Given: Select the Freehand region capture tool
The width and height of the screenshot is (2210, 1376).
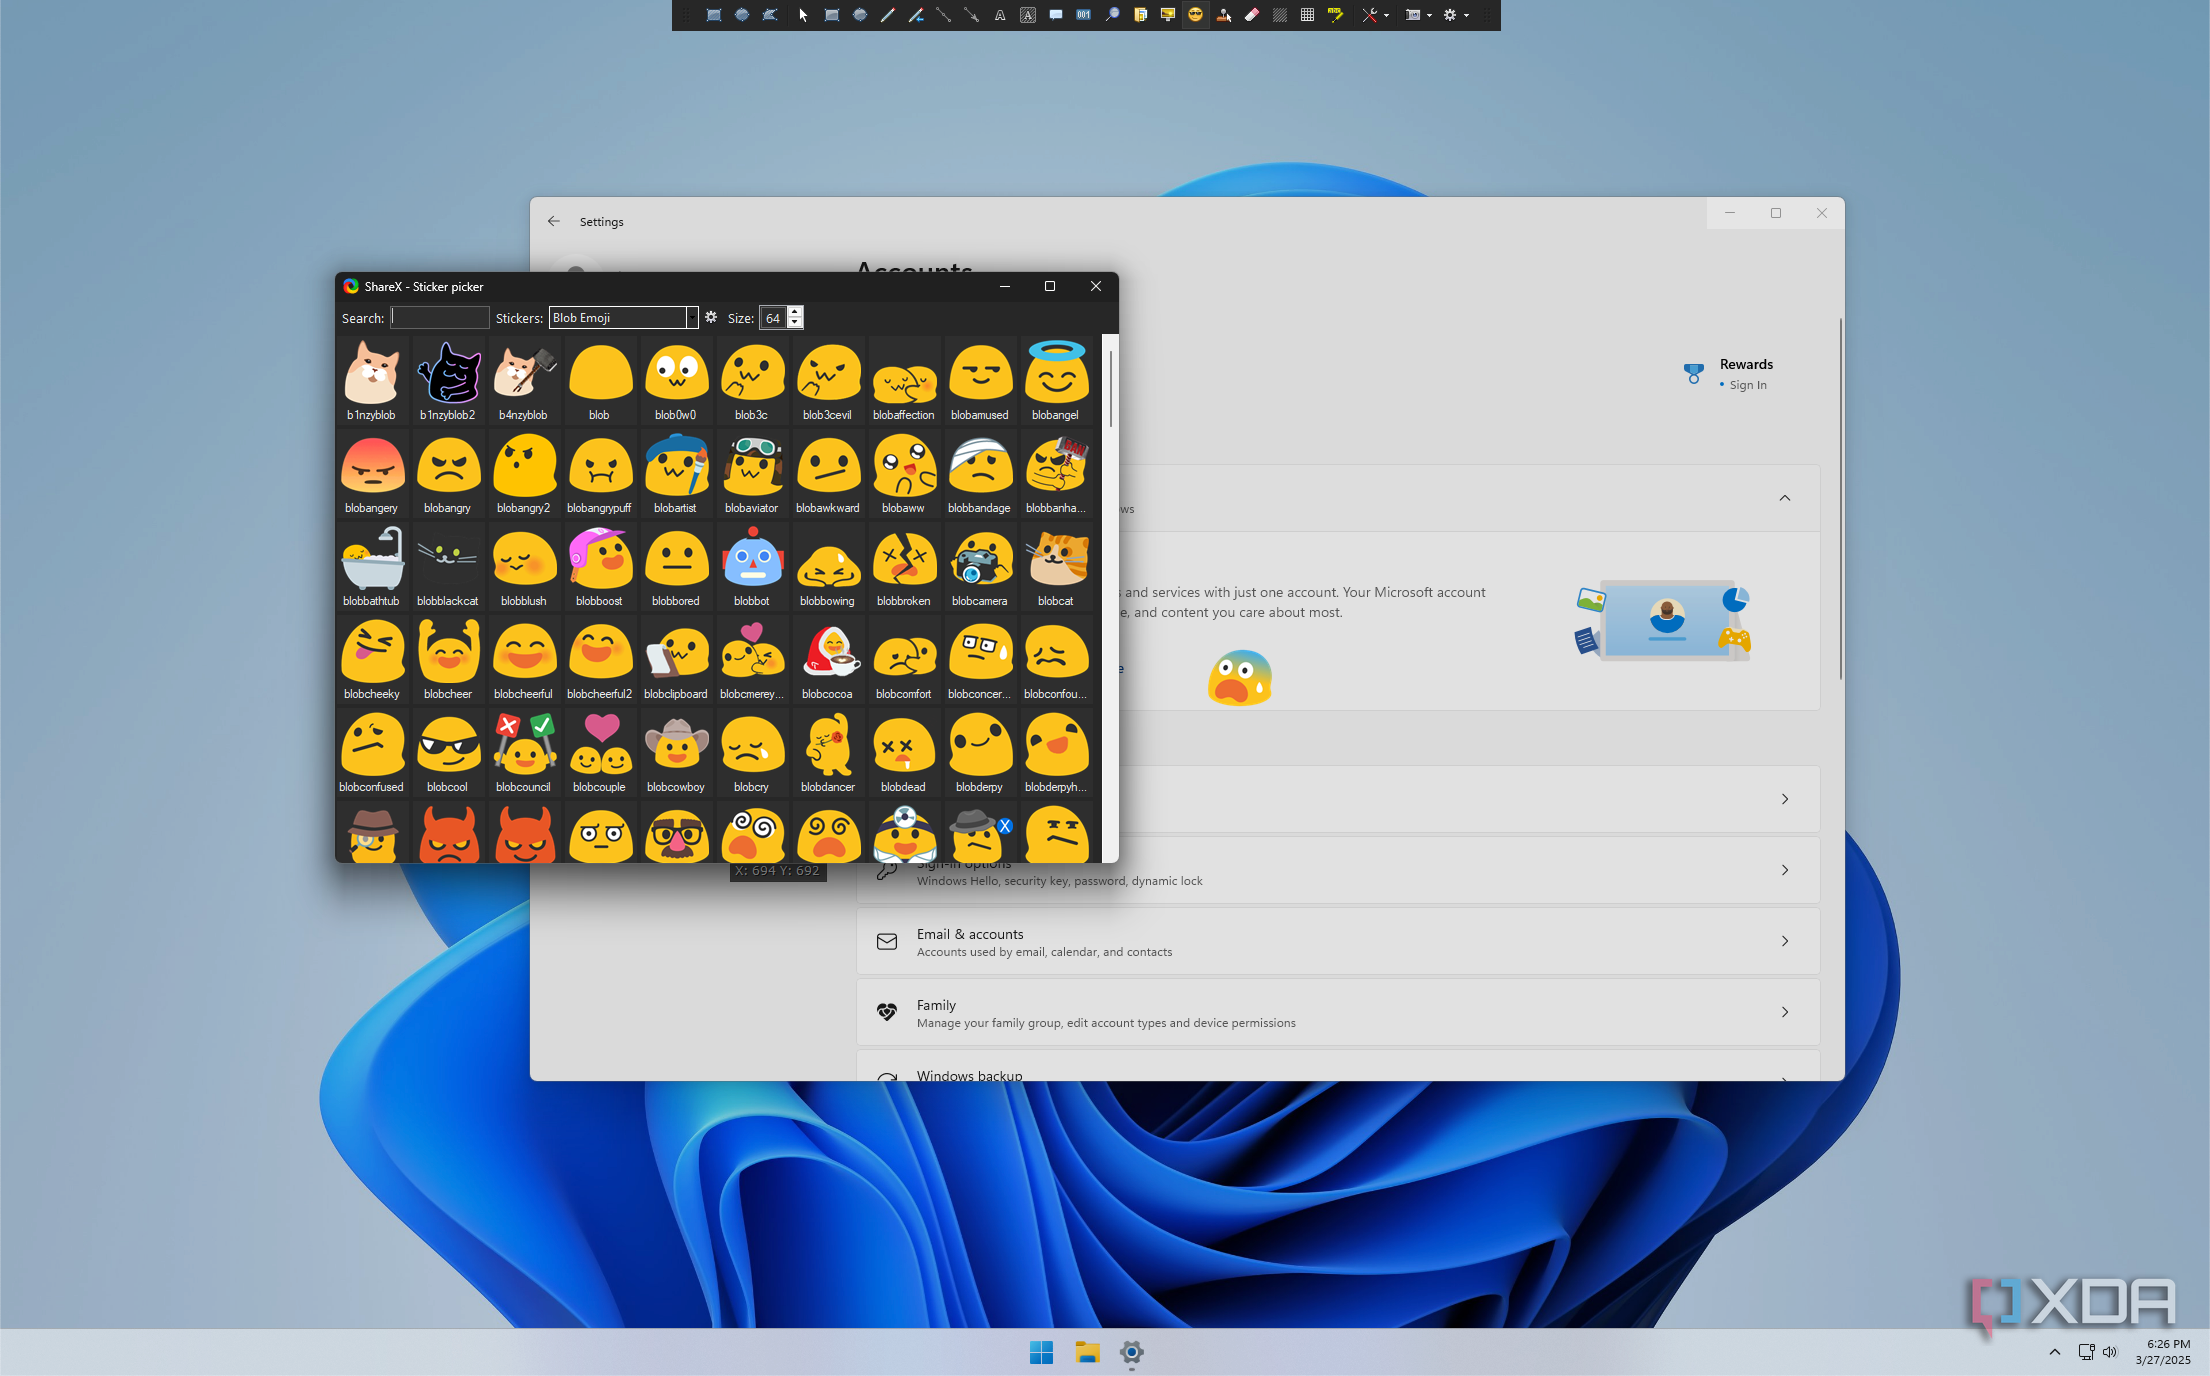Looking at the screenshot, I should [x=770, y=15].
